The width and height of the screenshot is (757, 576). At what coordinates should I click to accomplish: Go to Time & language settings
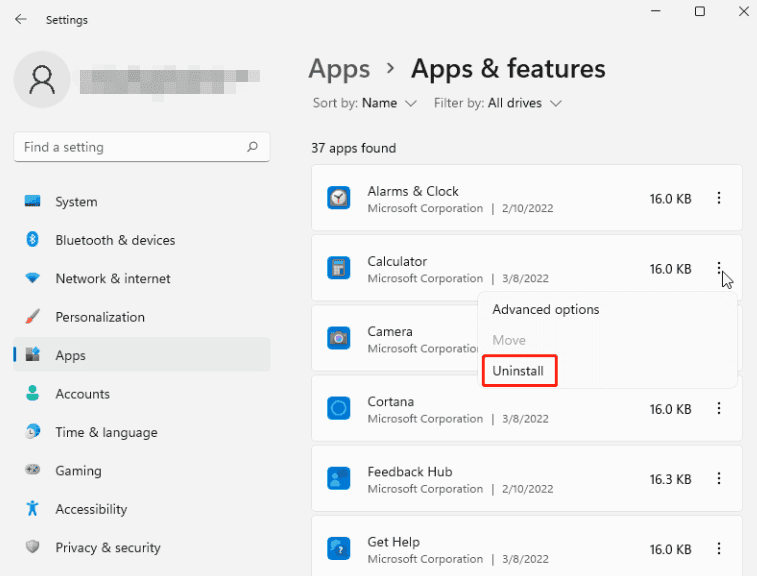[141, 432]
